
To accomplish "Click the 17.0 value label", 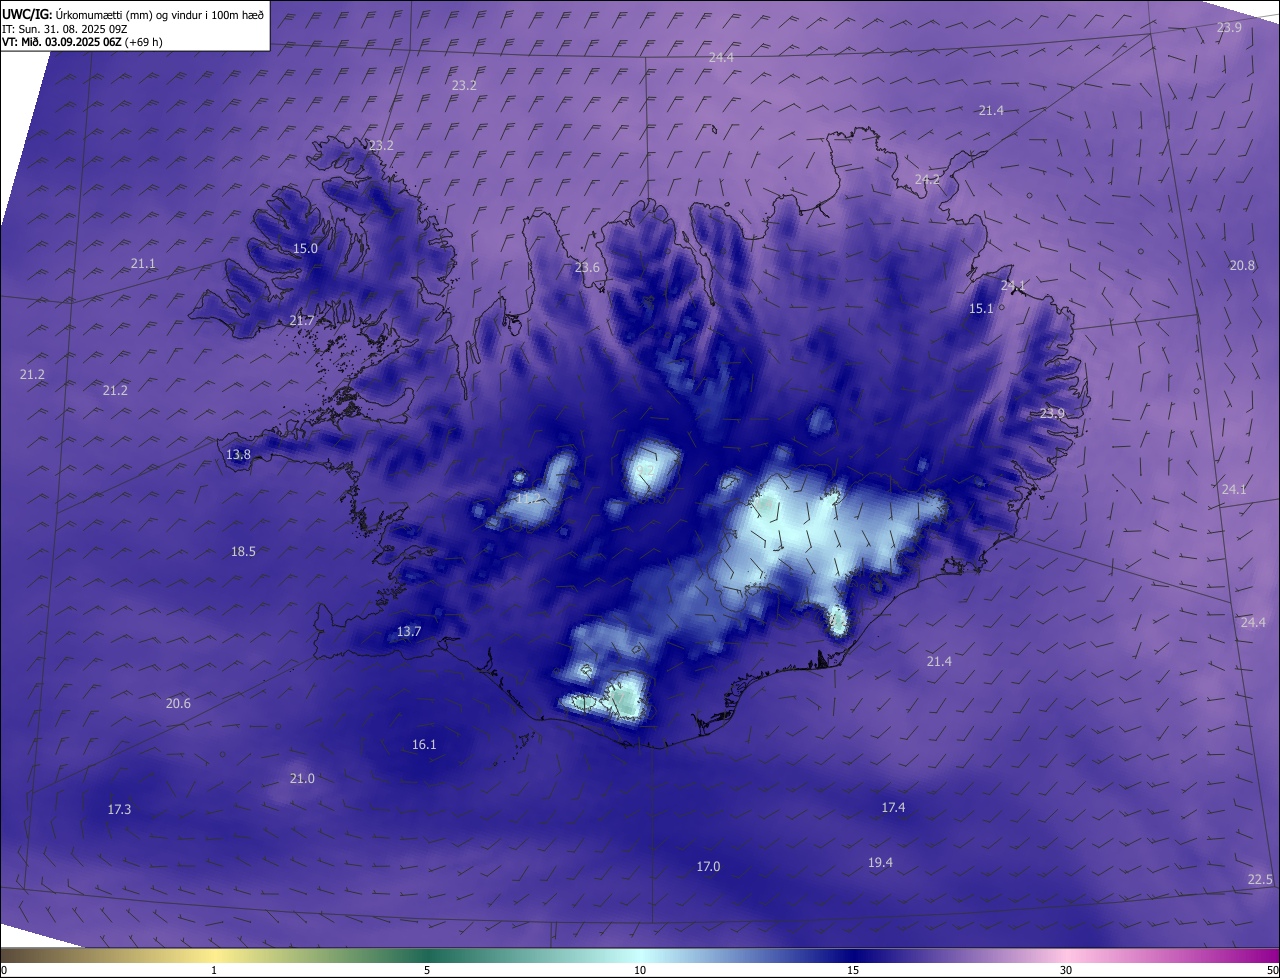I will 708,866.
